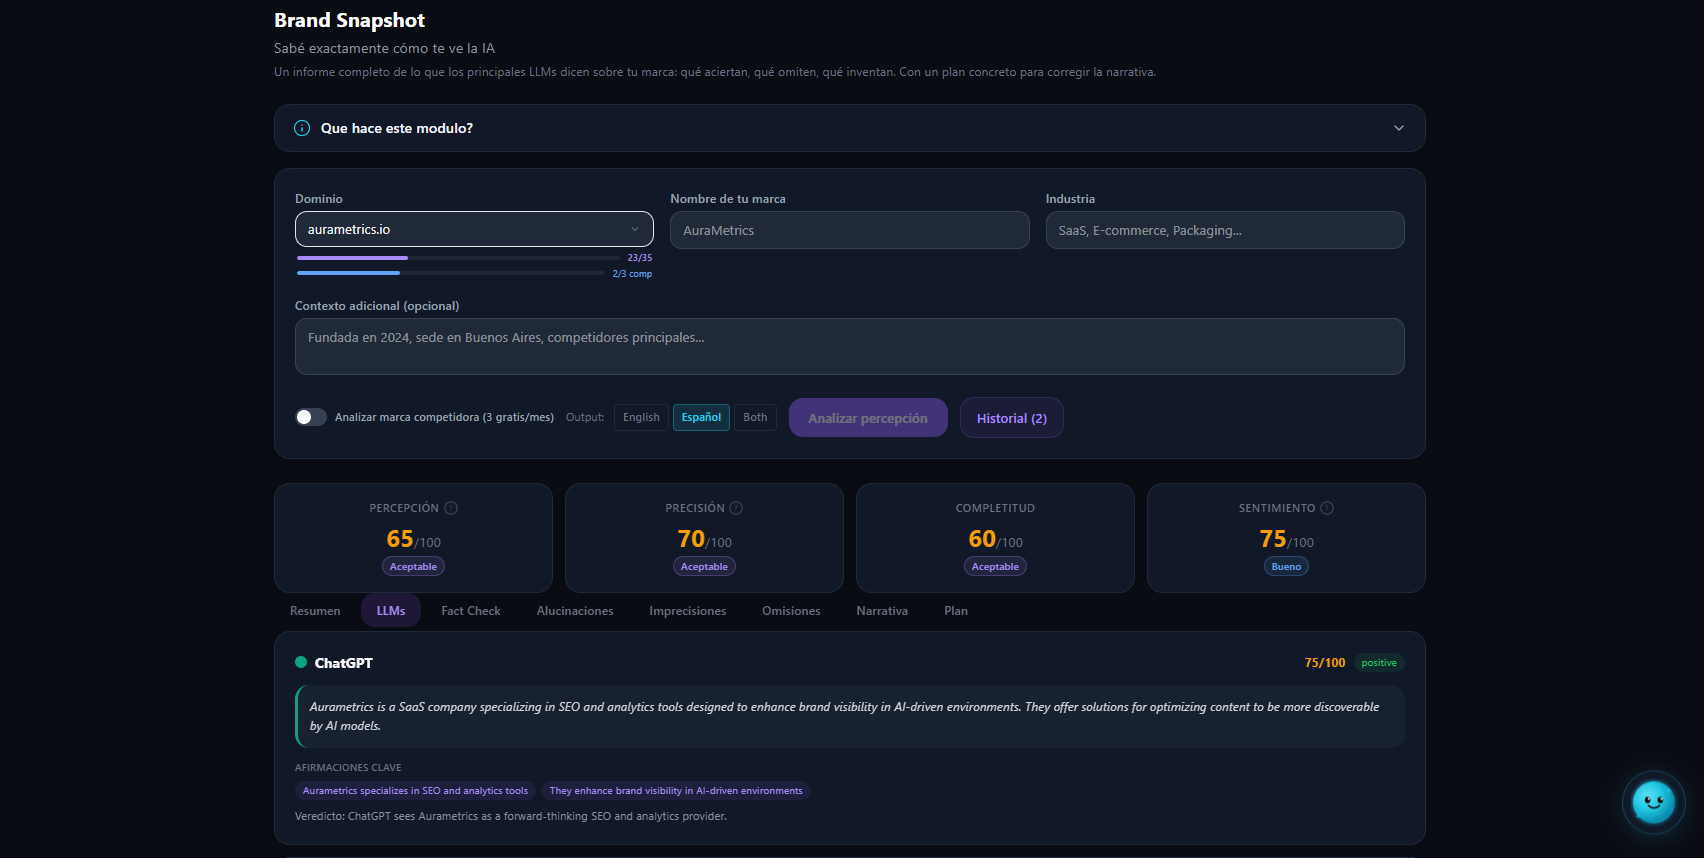1704x858 pixels.
Task: Switch to the Fact Check tab
Action: 470,611
